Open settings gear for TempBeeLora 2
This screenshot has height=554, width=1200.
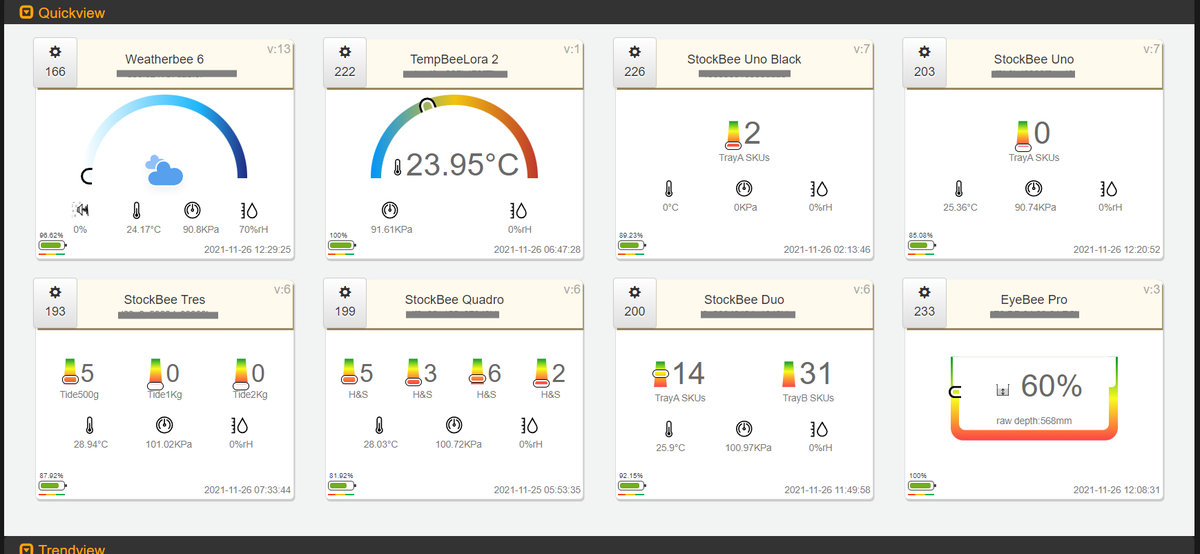point(345,52)
